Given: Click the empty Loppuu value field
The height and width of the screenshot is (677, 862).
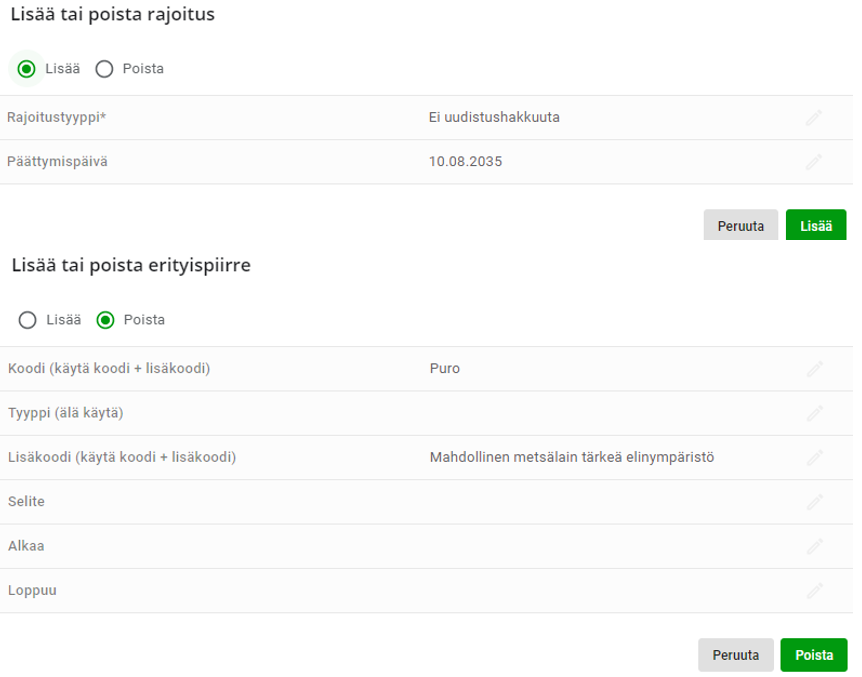Looking at the screenshot, I should pyautogui.click(x=610, y=591).
